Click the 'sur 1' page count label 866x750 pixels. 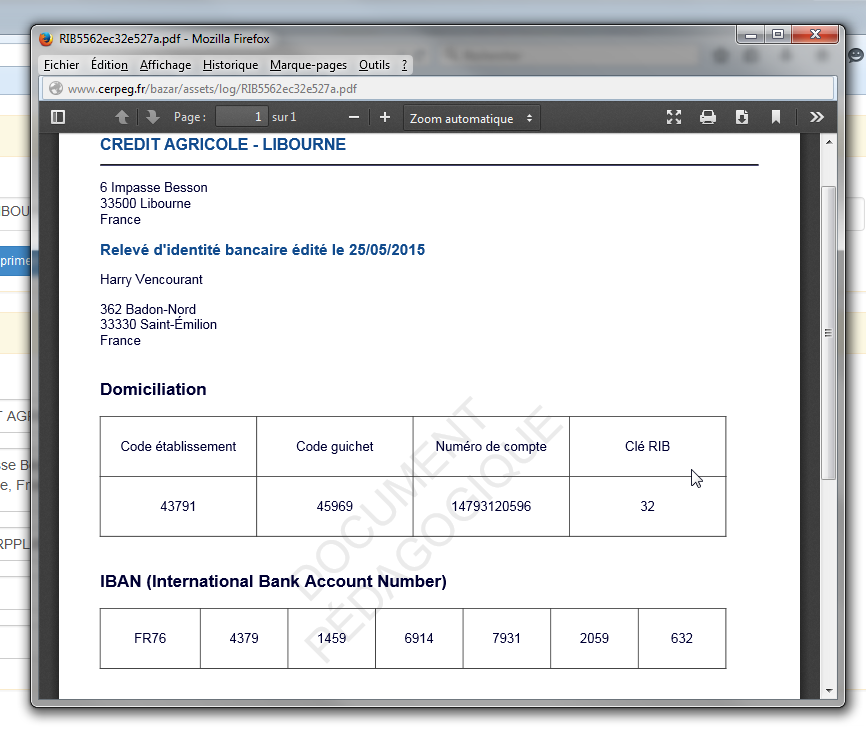[x=284, y=117]
